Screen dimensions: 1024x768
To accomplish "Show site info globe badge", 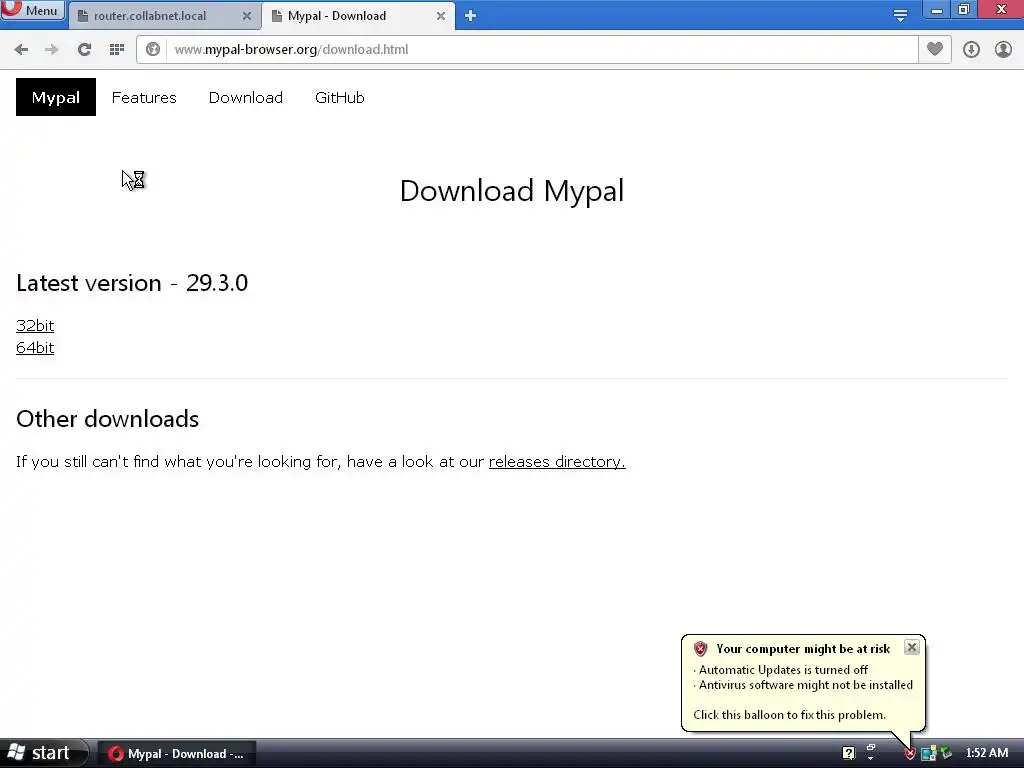I will [x=153, y=50].
